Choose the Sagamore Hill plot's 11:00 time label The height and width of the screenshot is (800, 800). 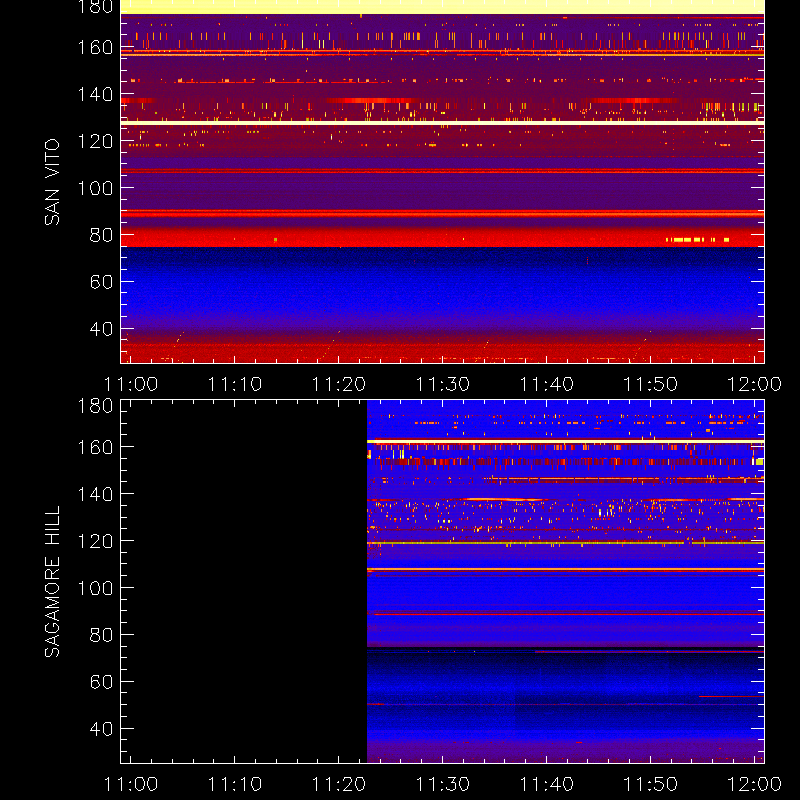pyautogui.click(x=131, y=784)
